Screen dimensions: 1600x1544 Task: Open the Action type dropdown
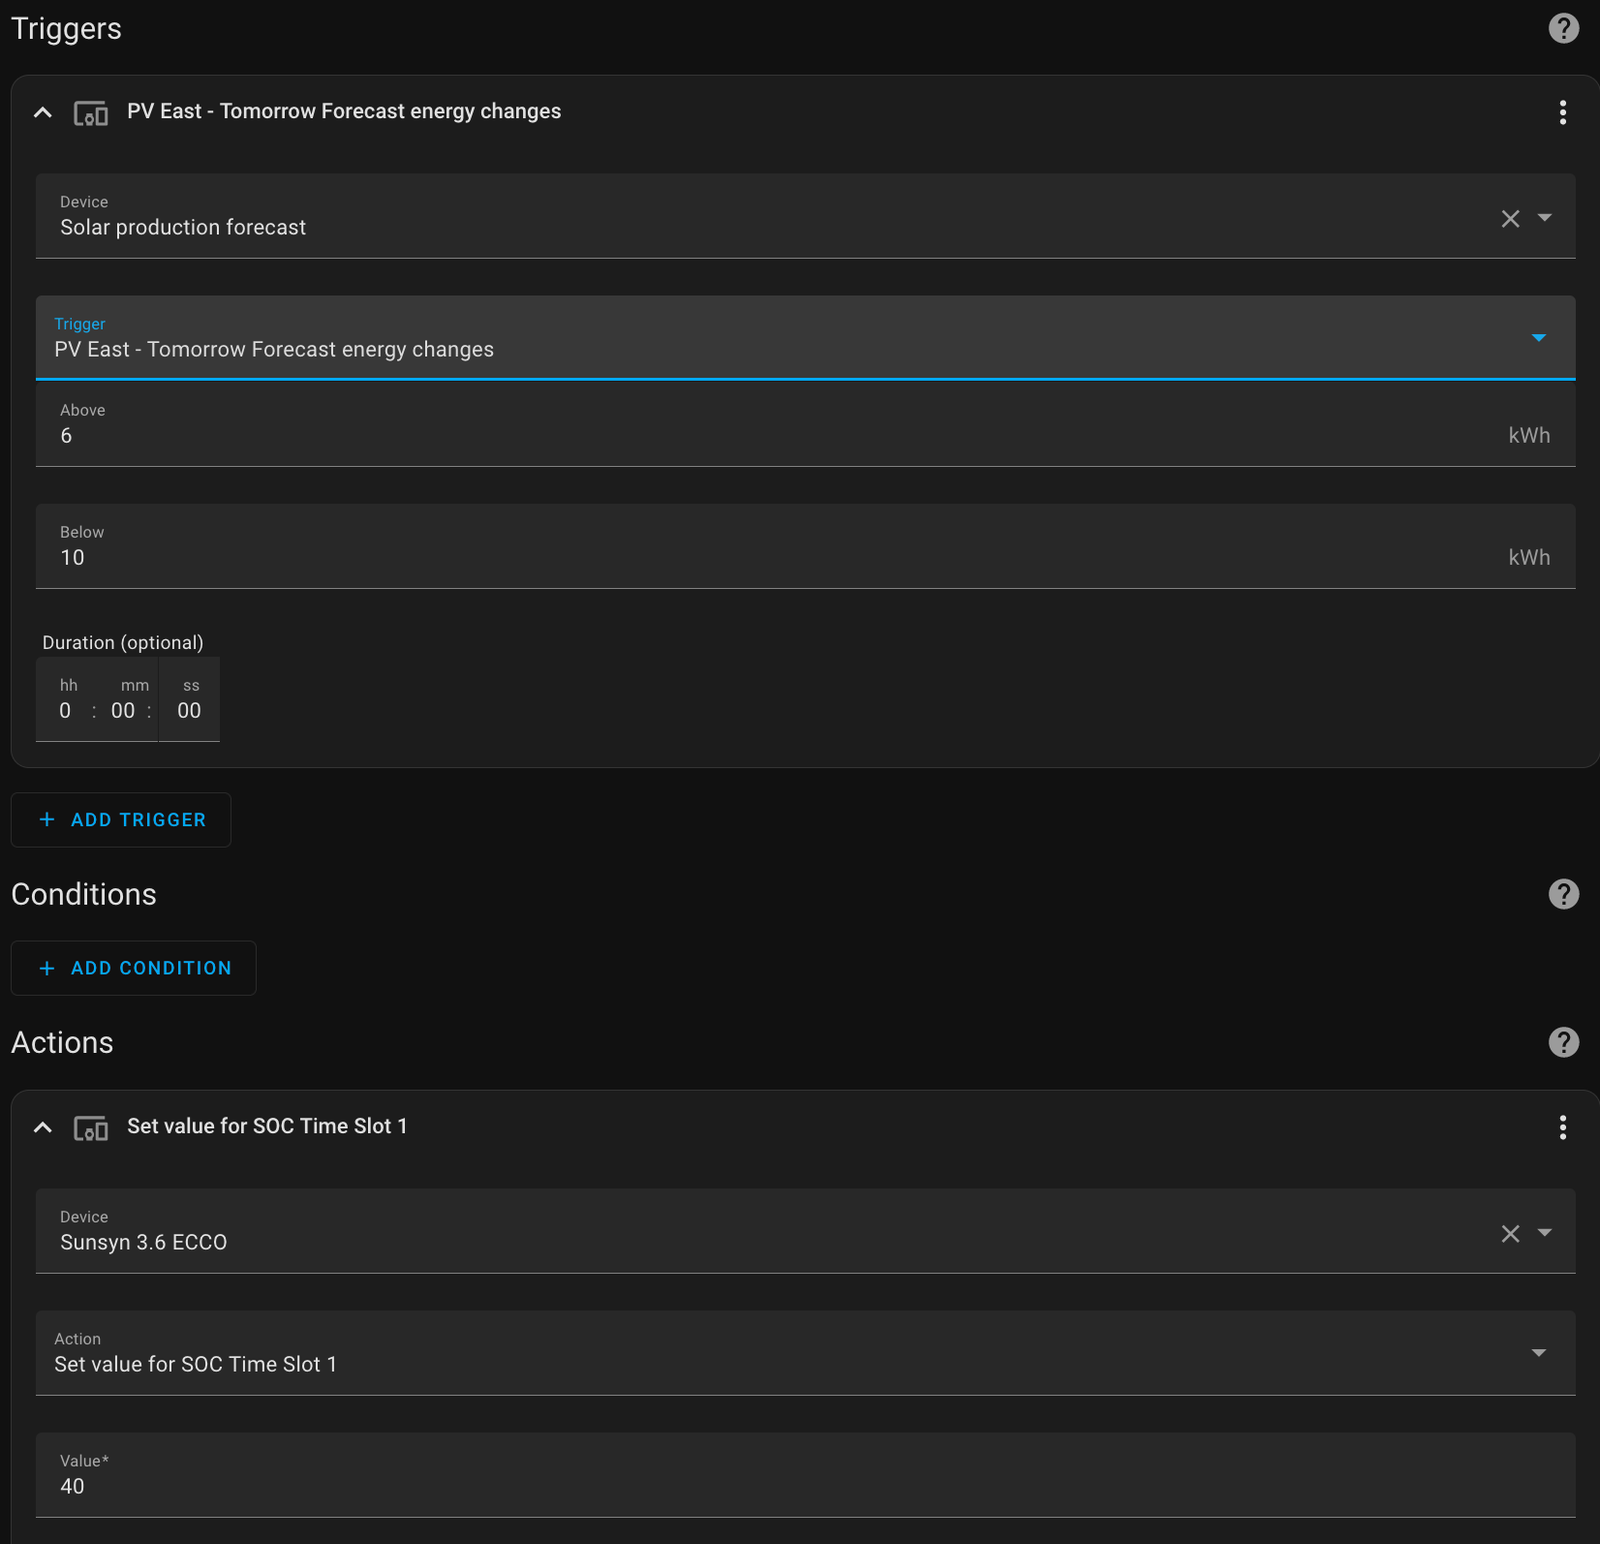[x=1539, y=1352]
